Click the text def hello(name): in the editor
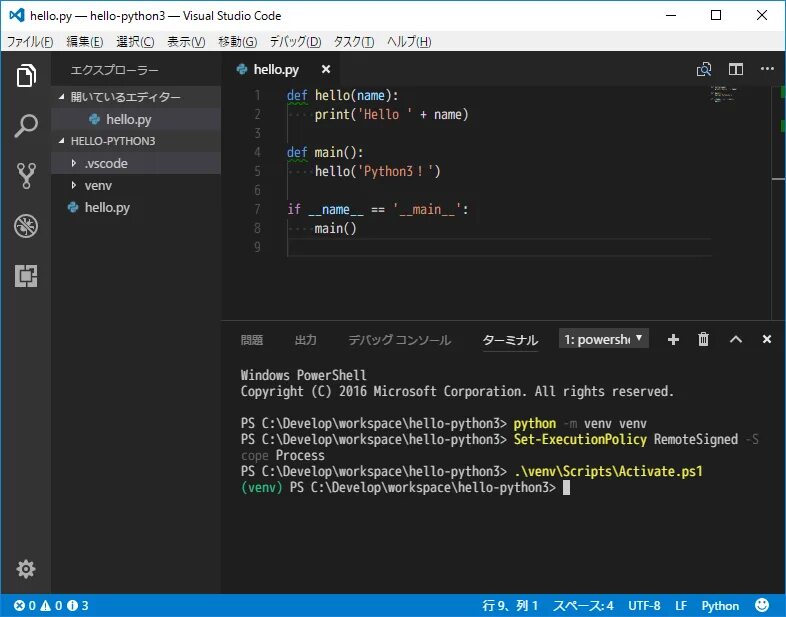Screen dimensions: 786x617 342,95
